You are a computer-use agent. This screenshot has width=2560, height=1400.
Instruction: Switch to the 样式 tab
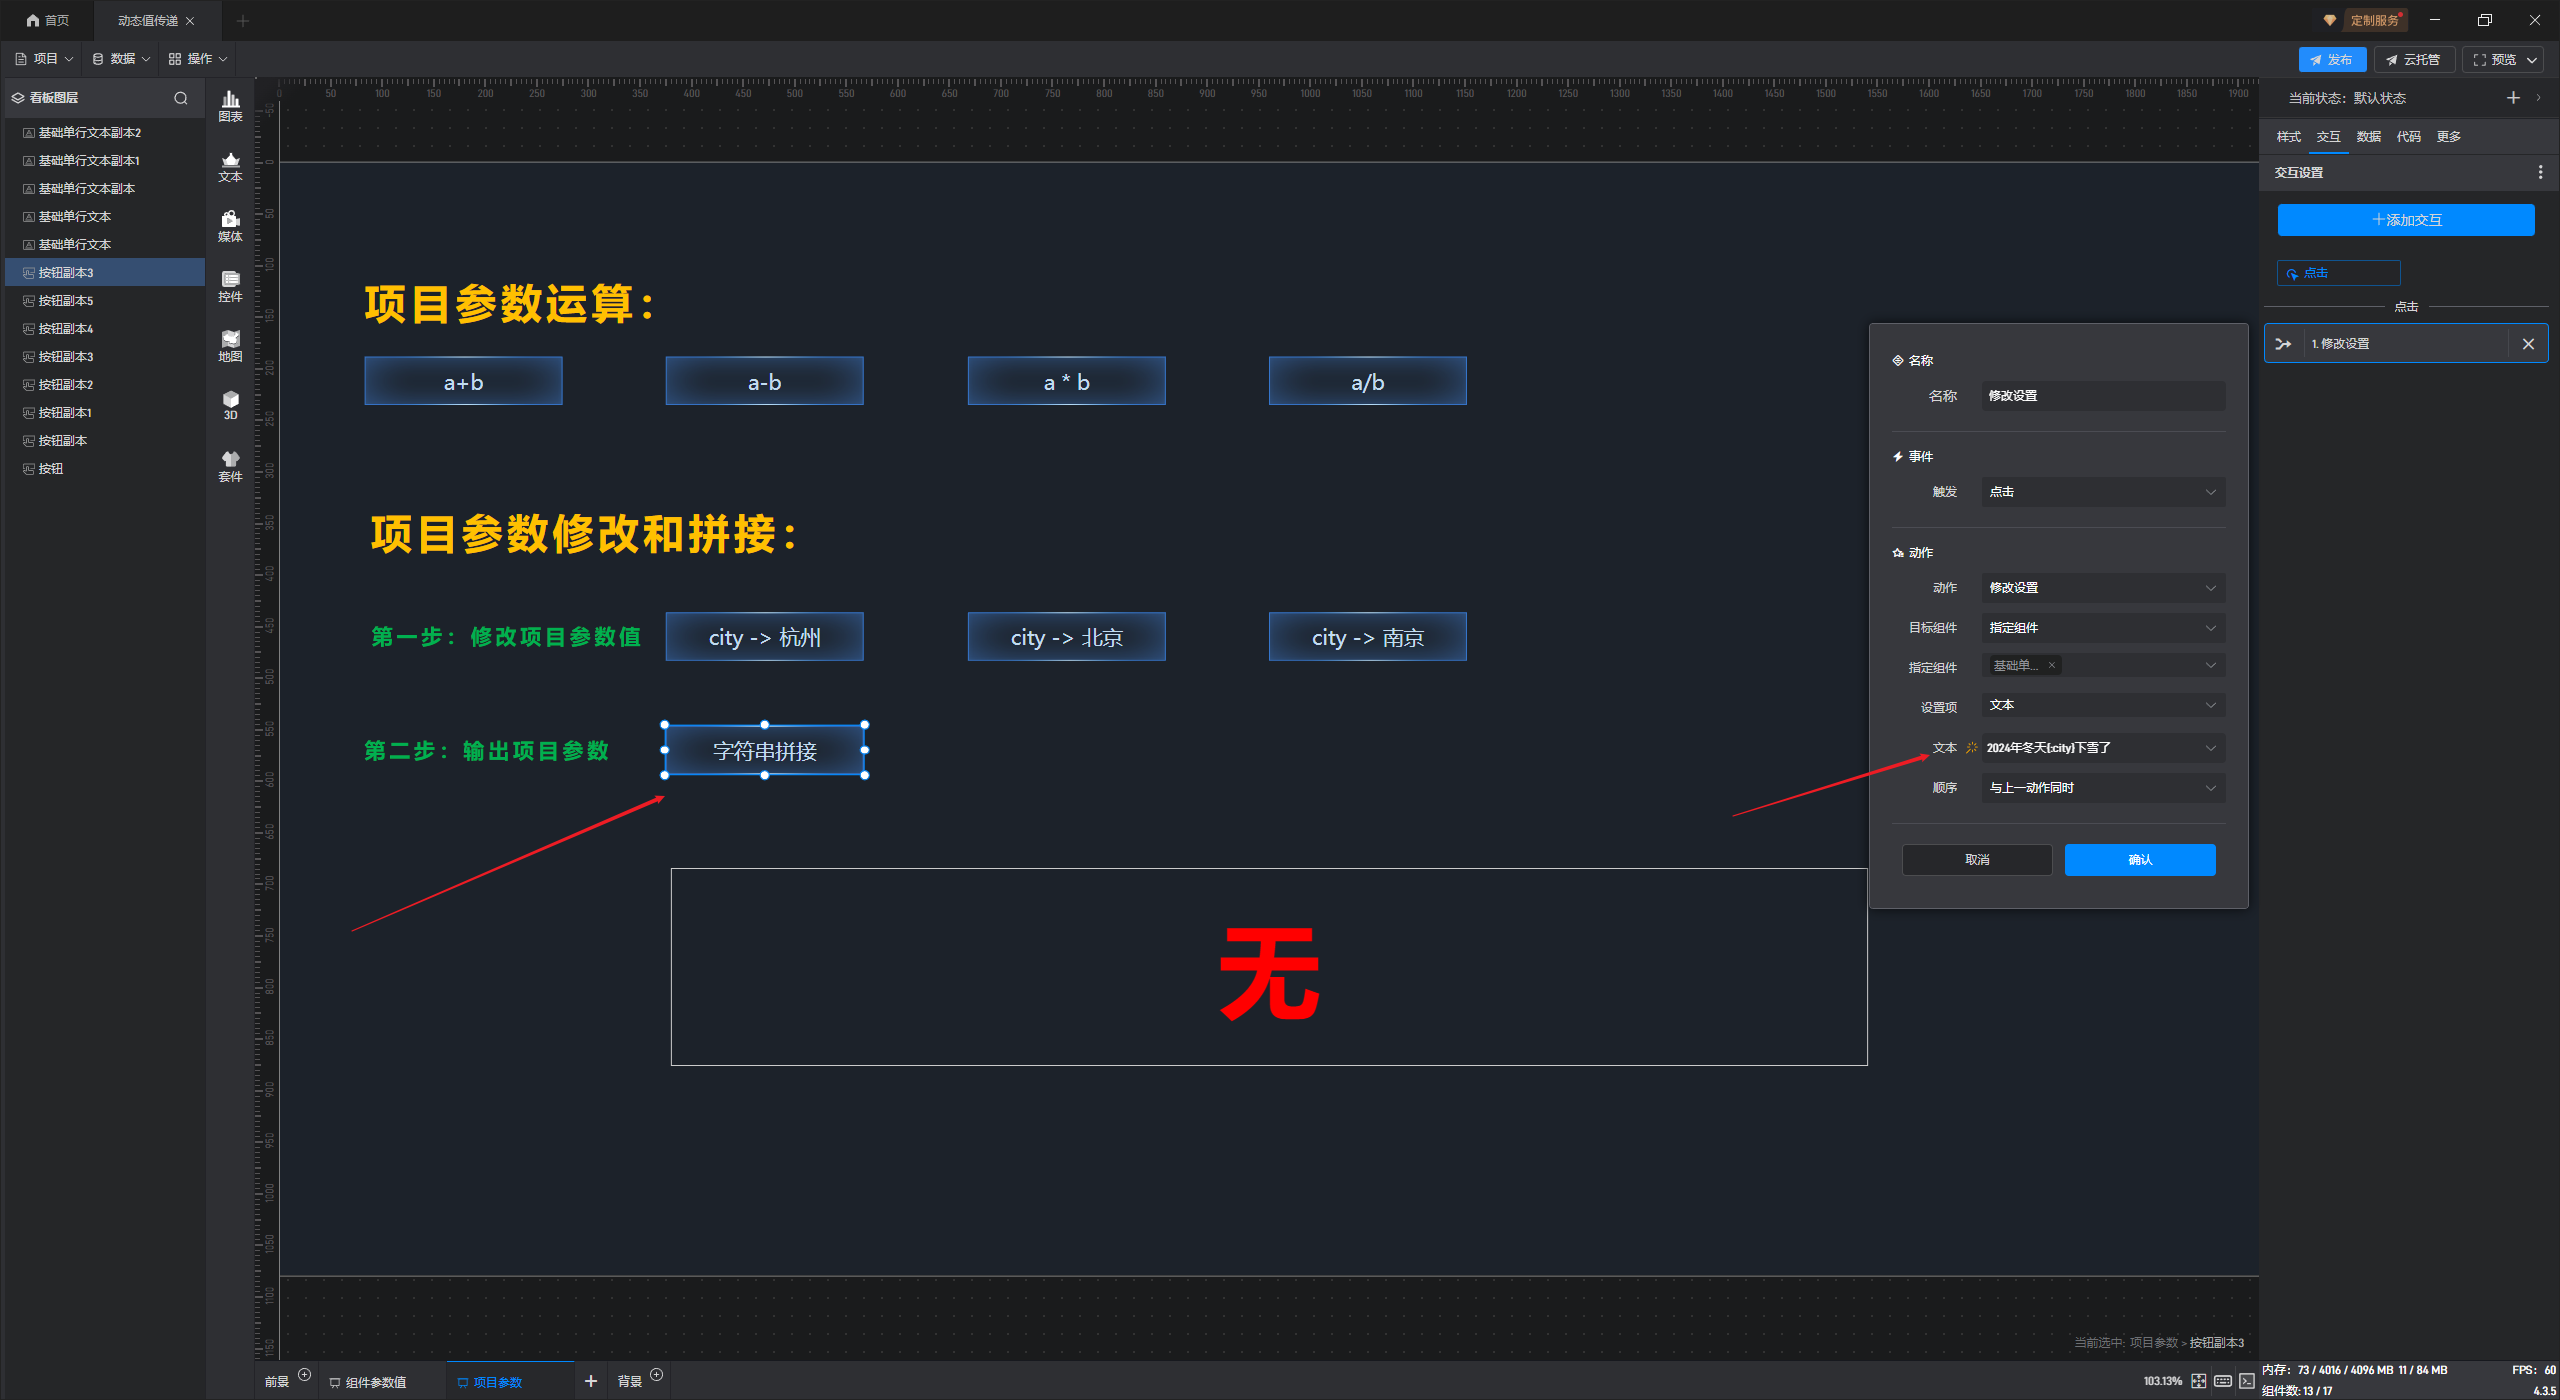click(x=2288, y=137)
